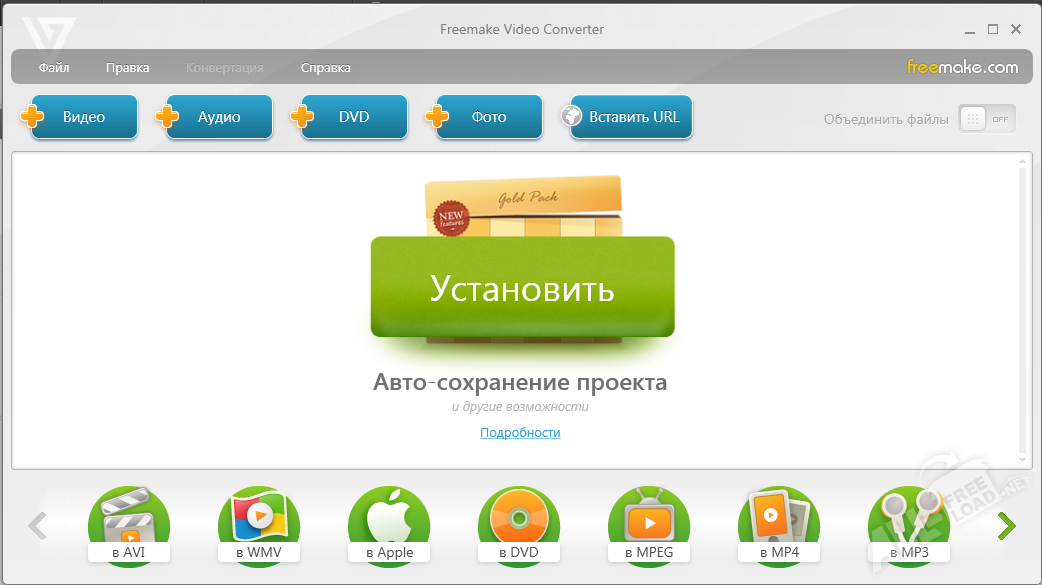Open the "Справка" help menu
The height and width of the screenshot is (585, 1042).
click(x=325, y=68)
